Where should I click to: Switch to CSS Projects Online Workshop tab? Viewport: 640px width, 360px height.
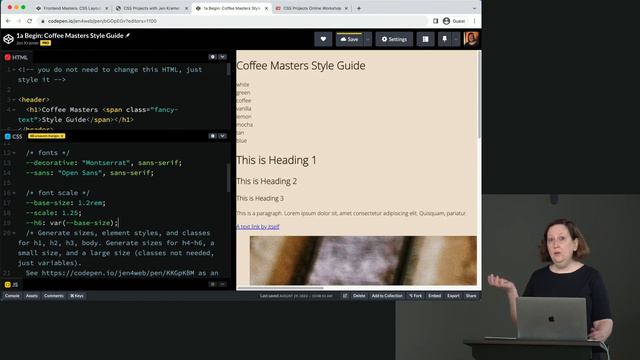point(311,8)
